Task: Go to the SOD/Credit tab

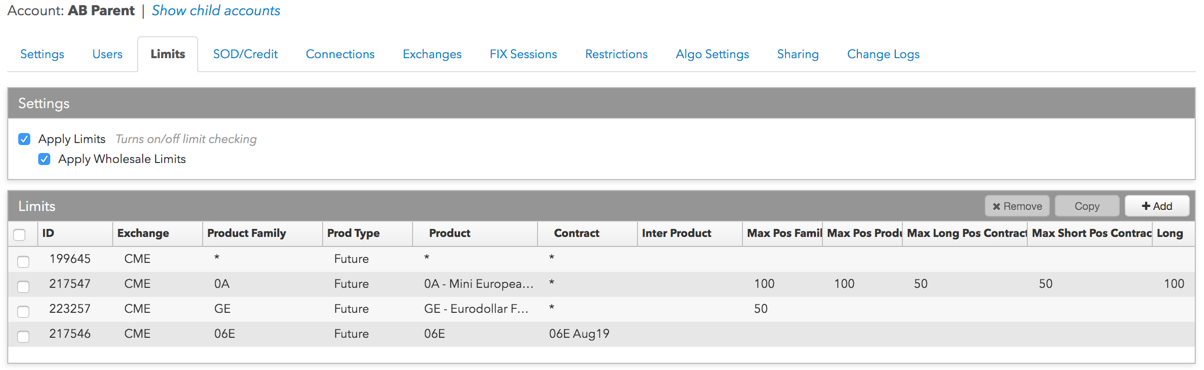Action: 245,54
